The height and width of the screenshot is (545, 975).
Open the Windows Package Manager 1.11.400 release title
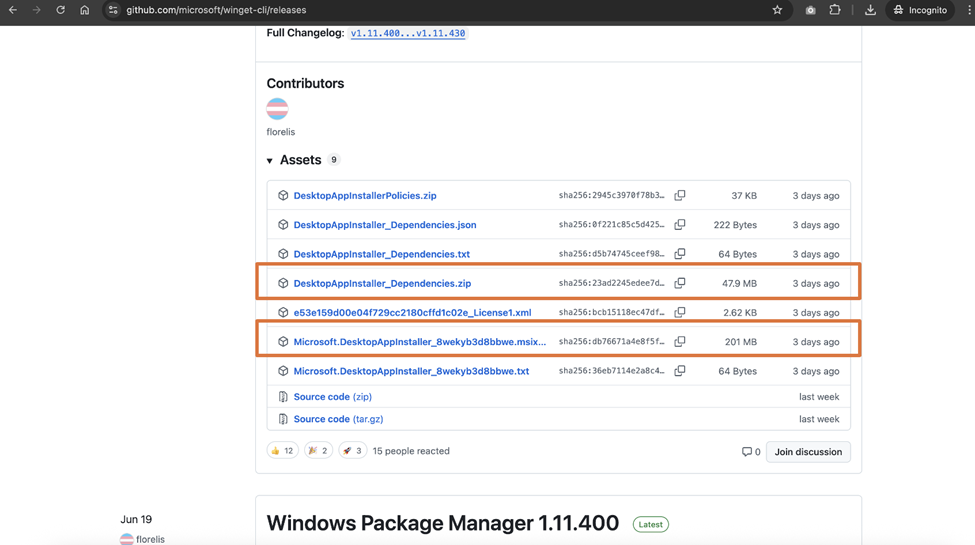443,523
